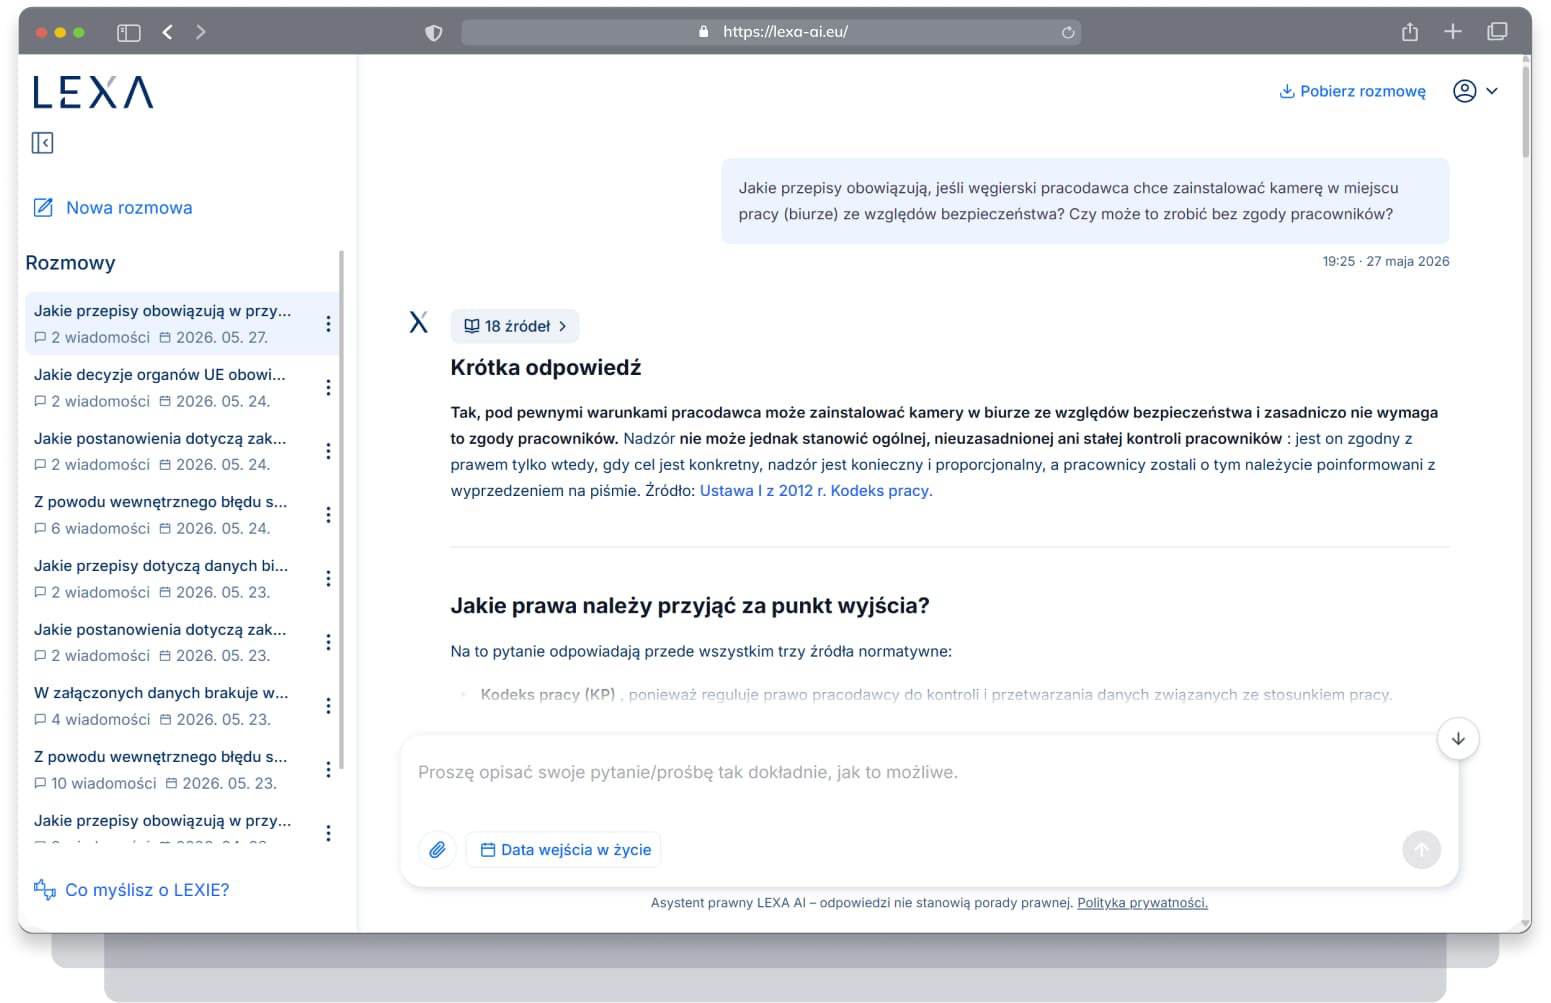The height and width of the screenshot is (1003, 1551).
Task: Click the conversation list scrollbar
Action: 341,510
